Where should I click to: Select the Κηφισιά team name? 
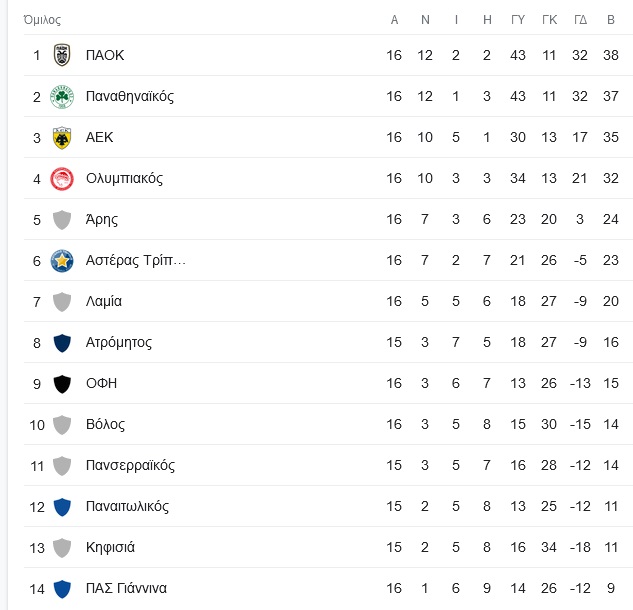[110, 547]
